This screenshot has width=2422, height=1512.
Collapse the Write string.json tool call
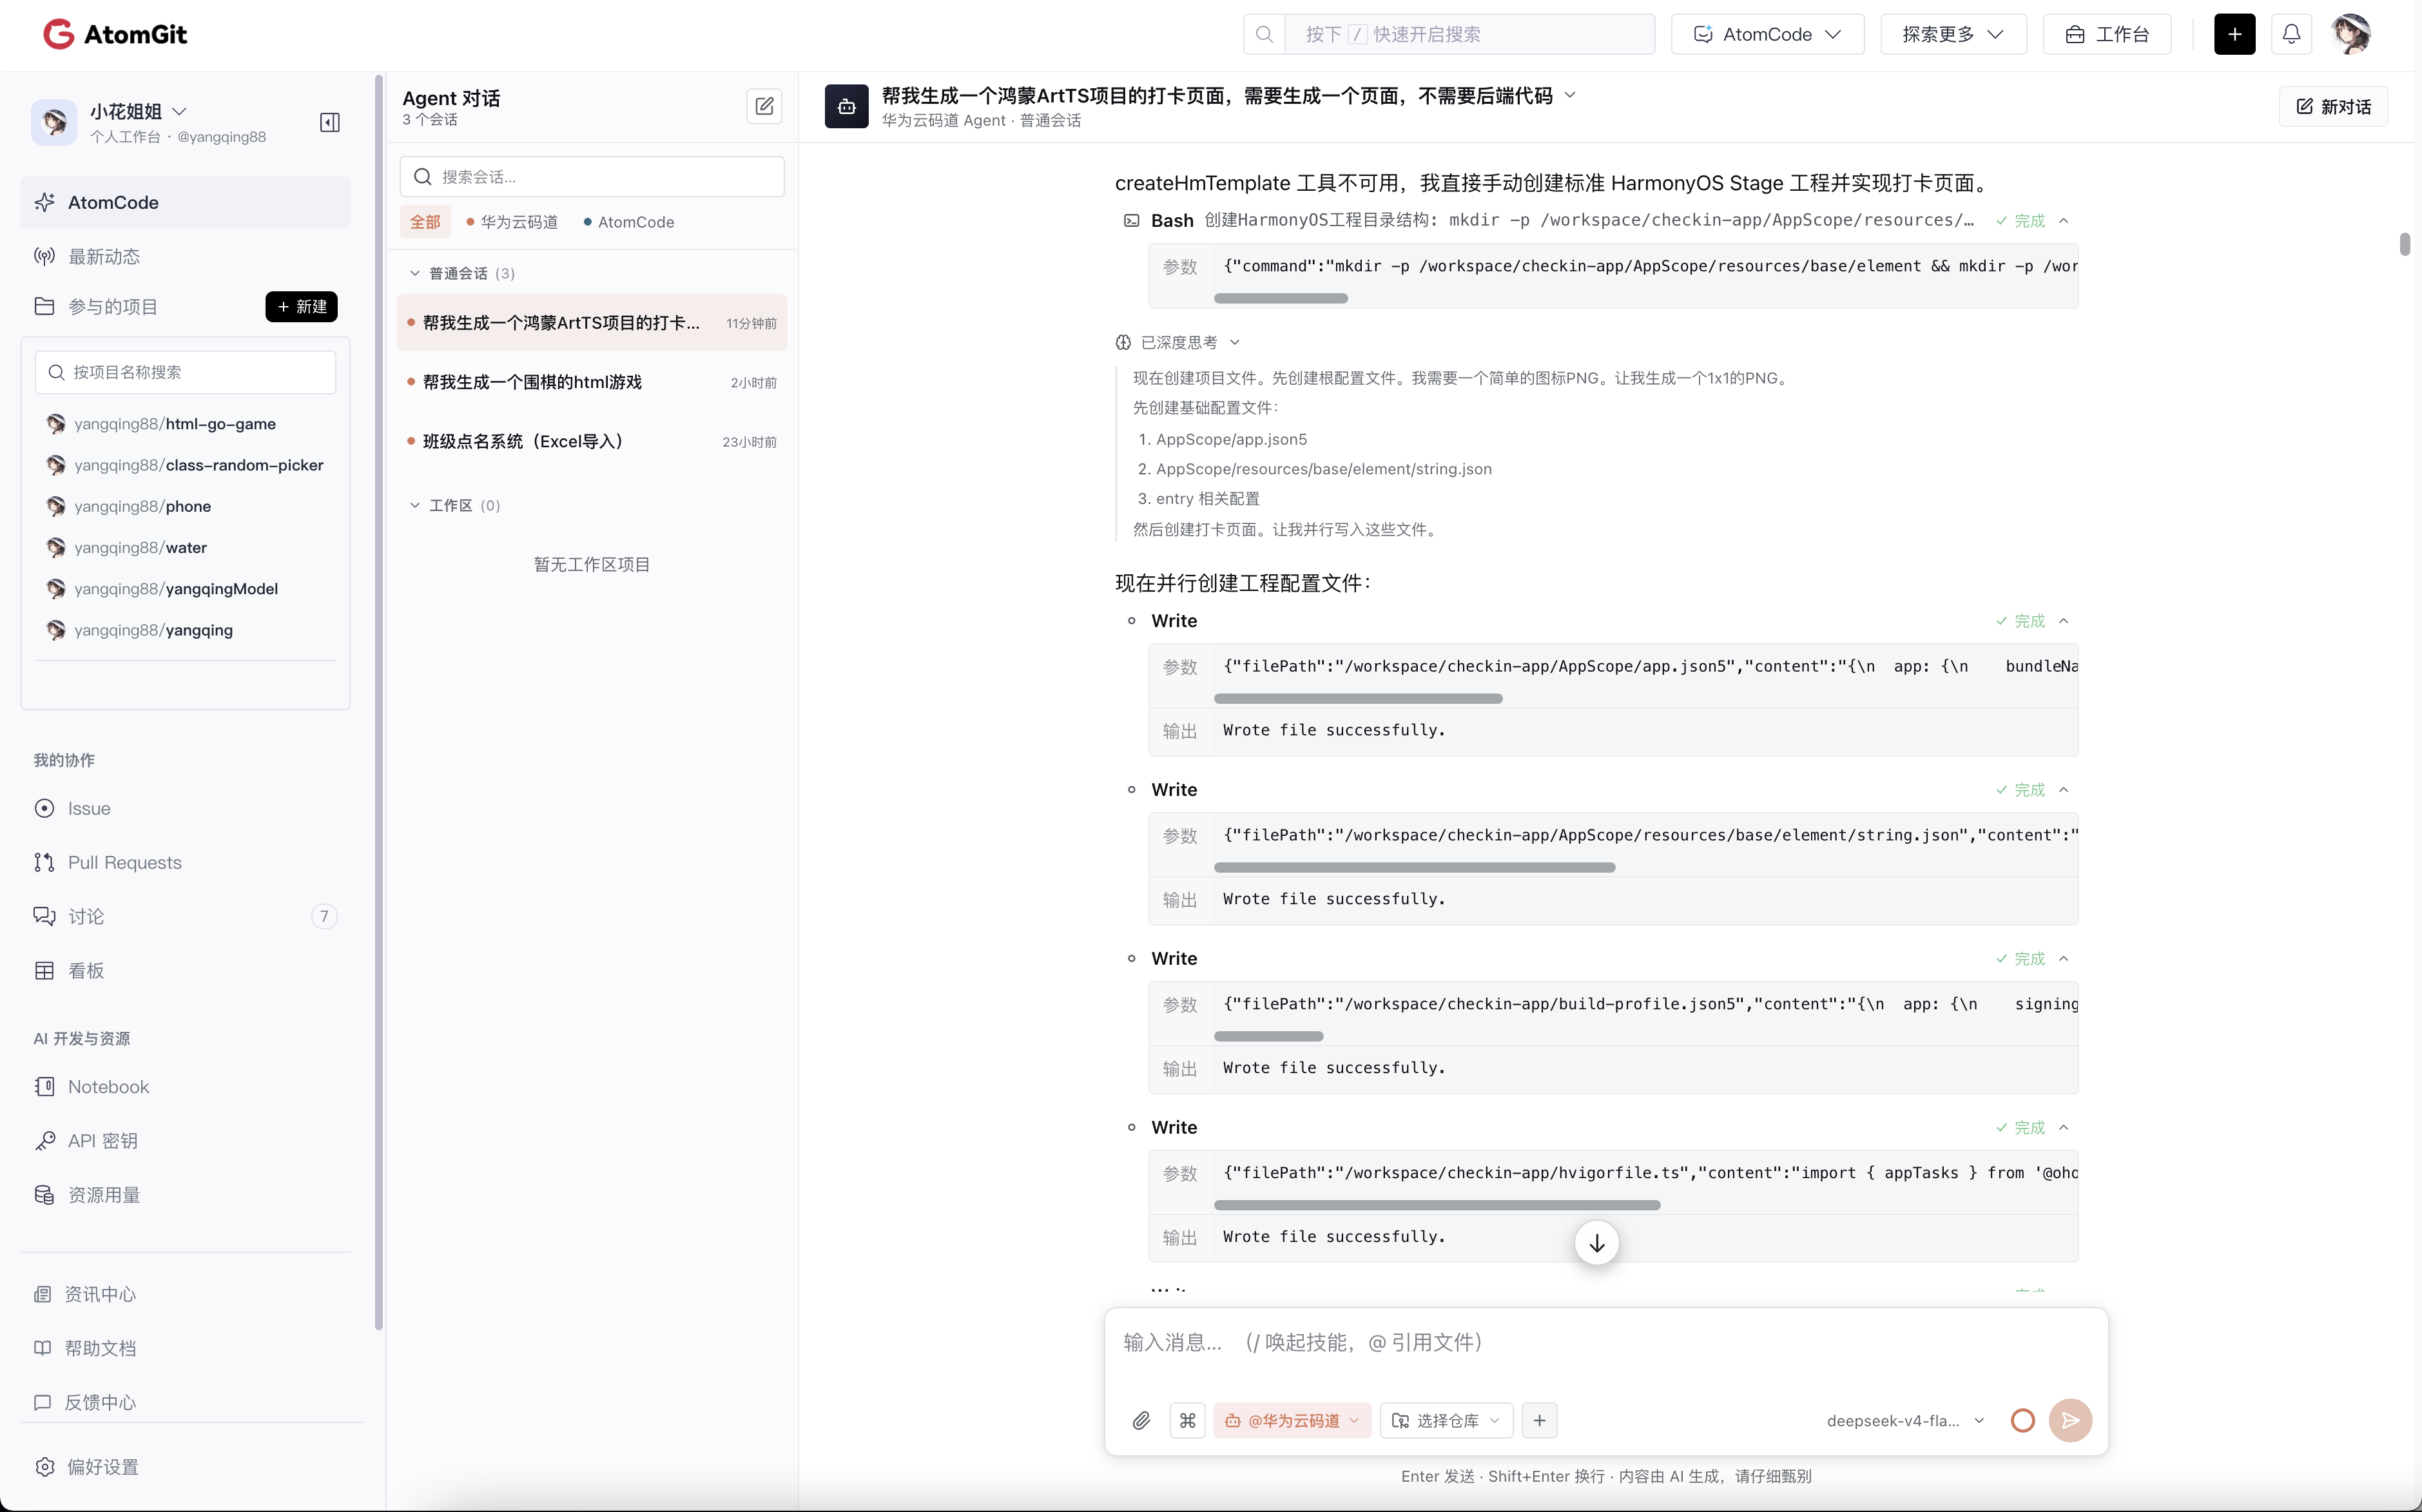click(x=2063, y=790)
